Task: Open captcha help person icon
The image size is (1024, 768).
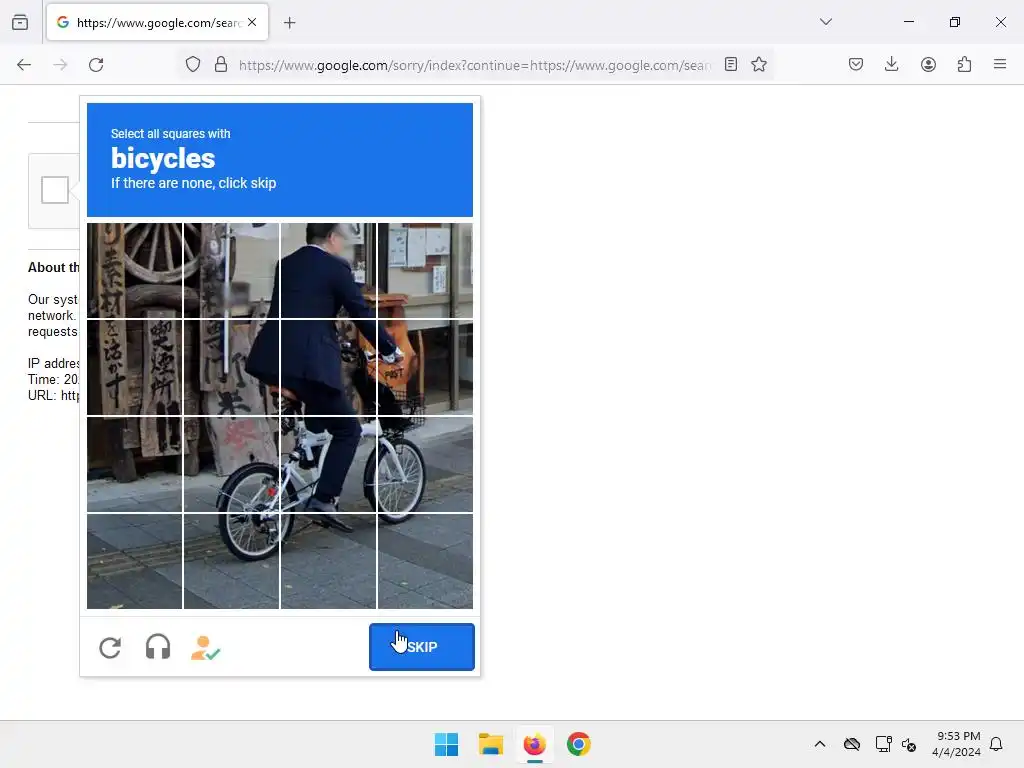Action: coord(205,647)
